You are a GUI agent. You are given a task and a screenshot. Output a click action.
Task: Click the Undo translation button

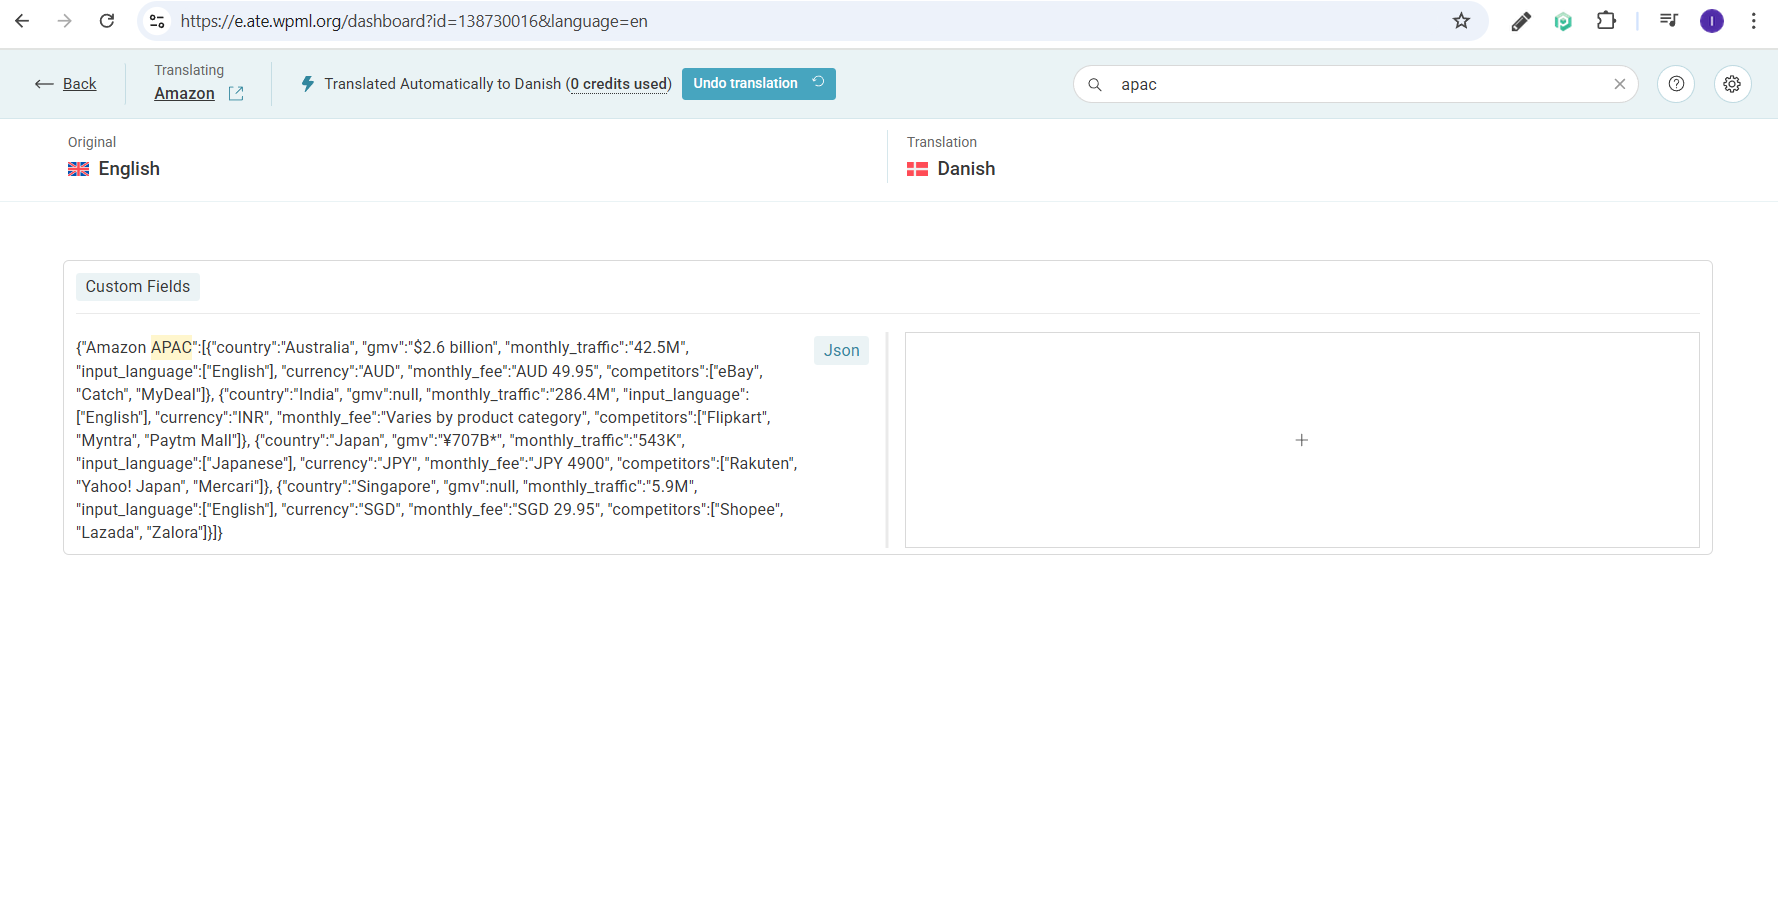[759, 83]
